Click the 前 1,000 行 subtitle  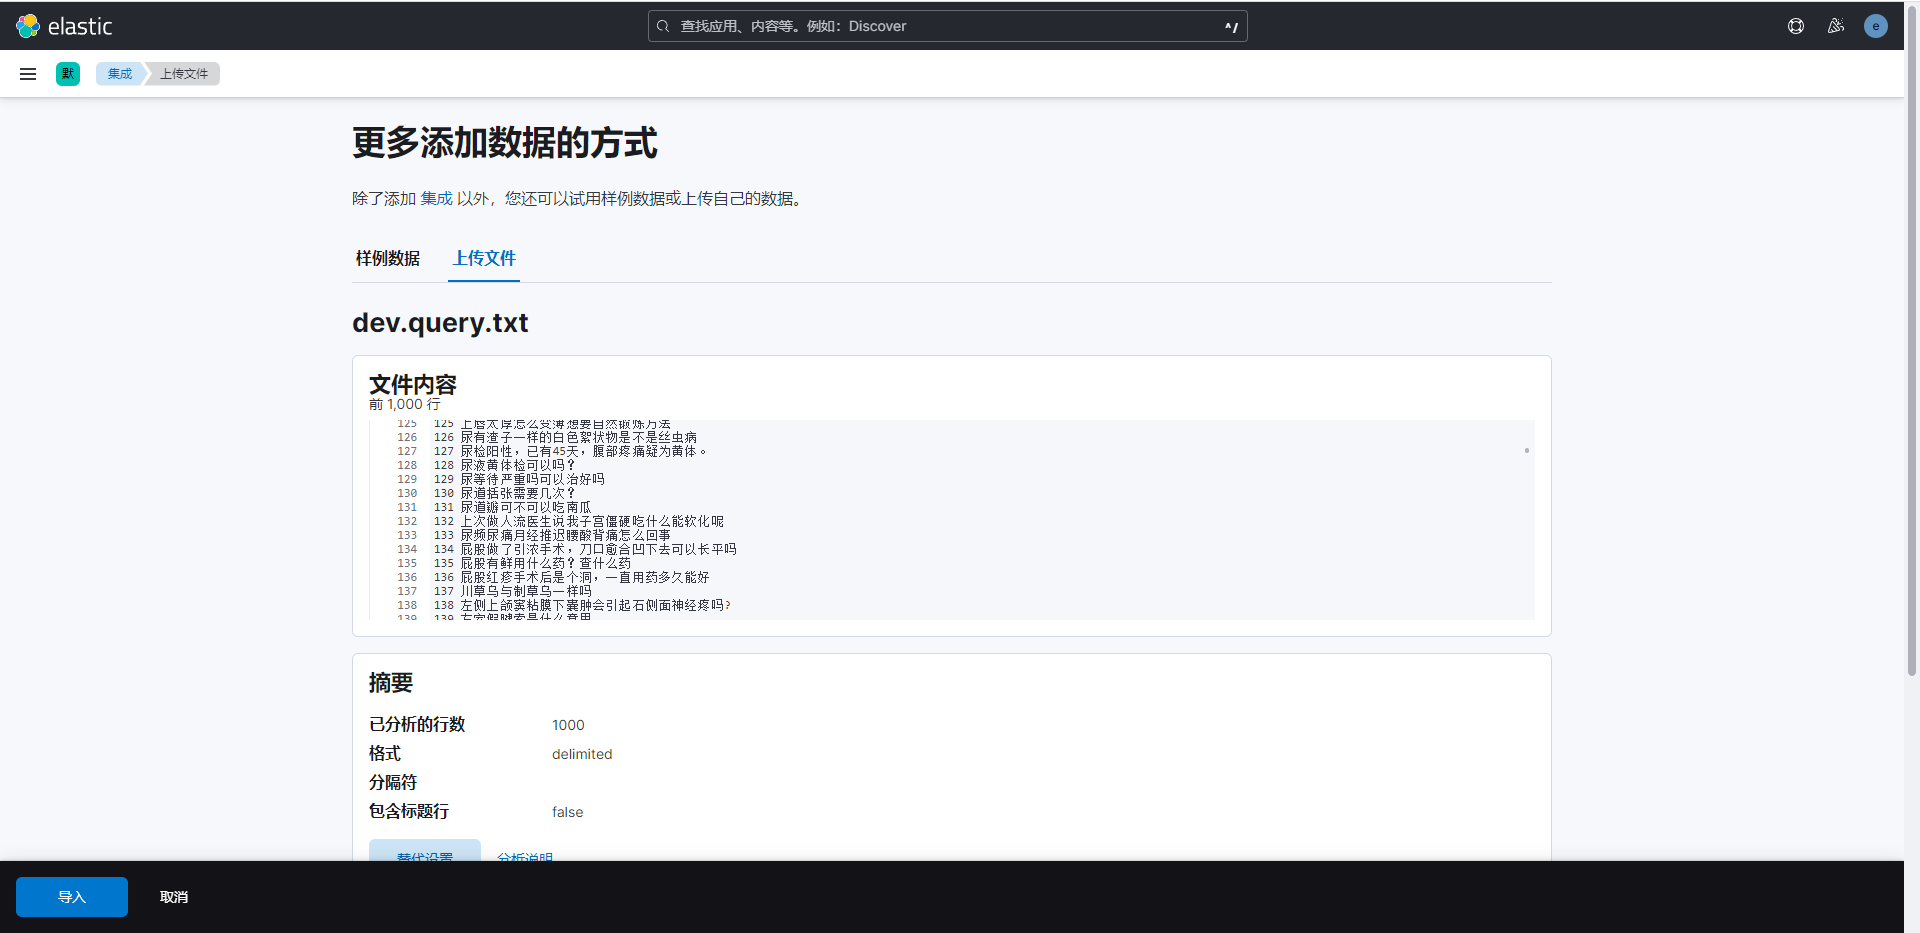coord(404,404)
